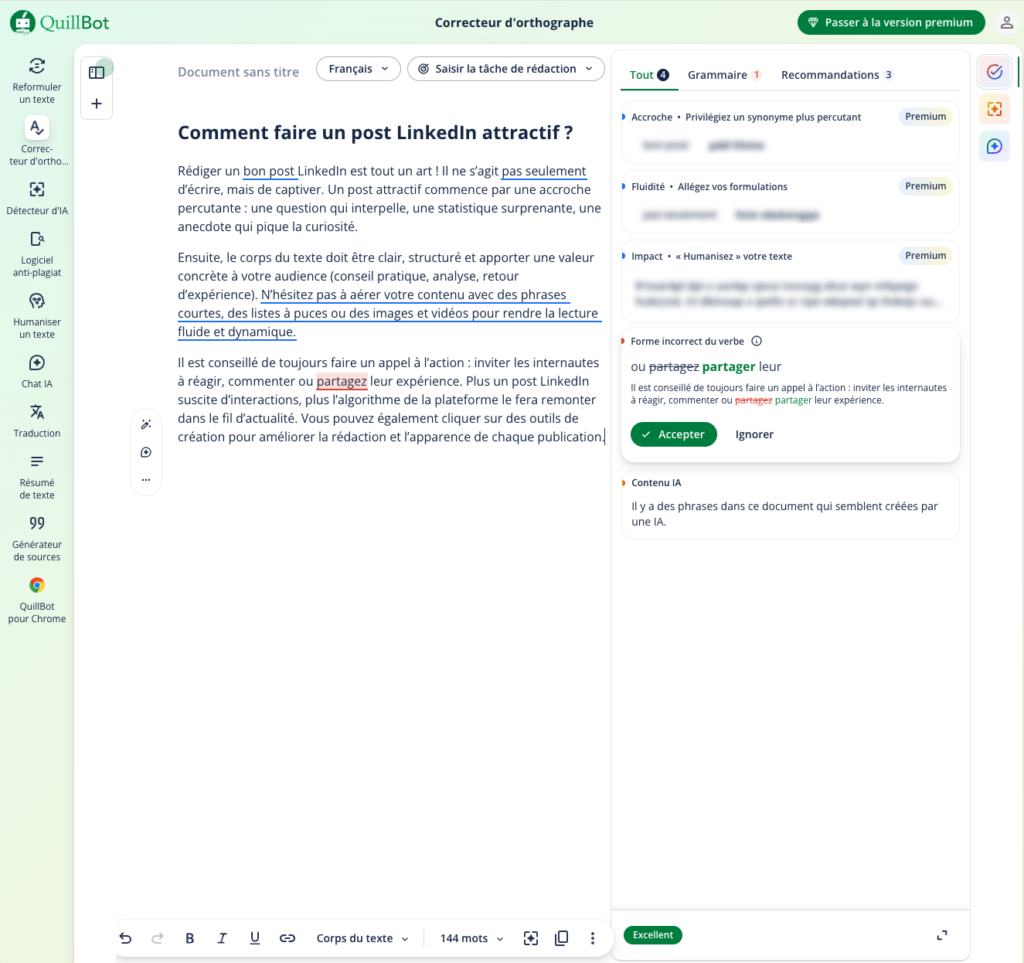Screen dimensions: 1024x963
Task: Accept the partager correction
Action: [673, 434]
